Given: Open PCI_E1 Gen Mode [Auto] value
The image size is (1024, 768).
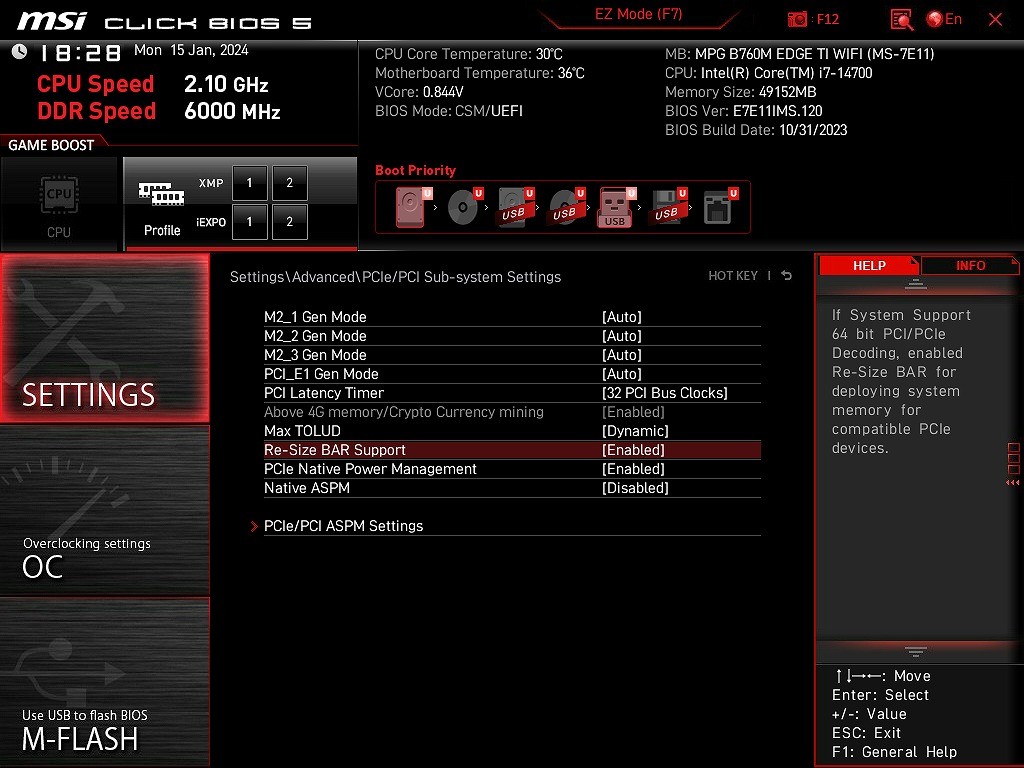Looking at the screenshot, I should (x=621, y=374).
